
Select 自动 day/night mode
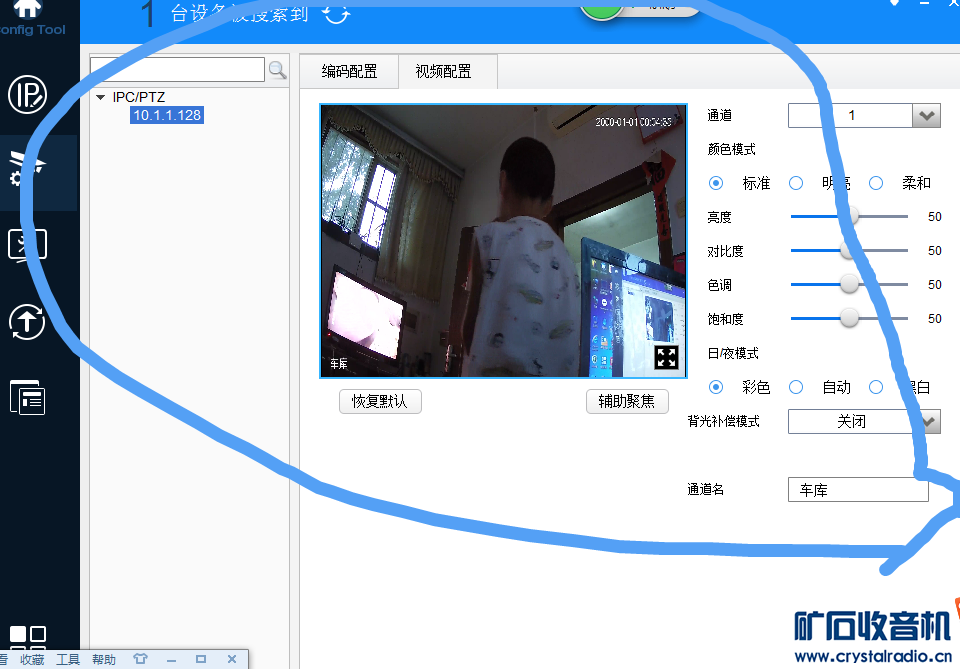pos(796,387)
